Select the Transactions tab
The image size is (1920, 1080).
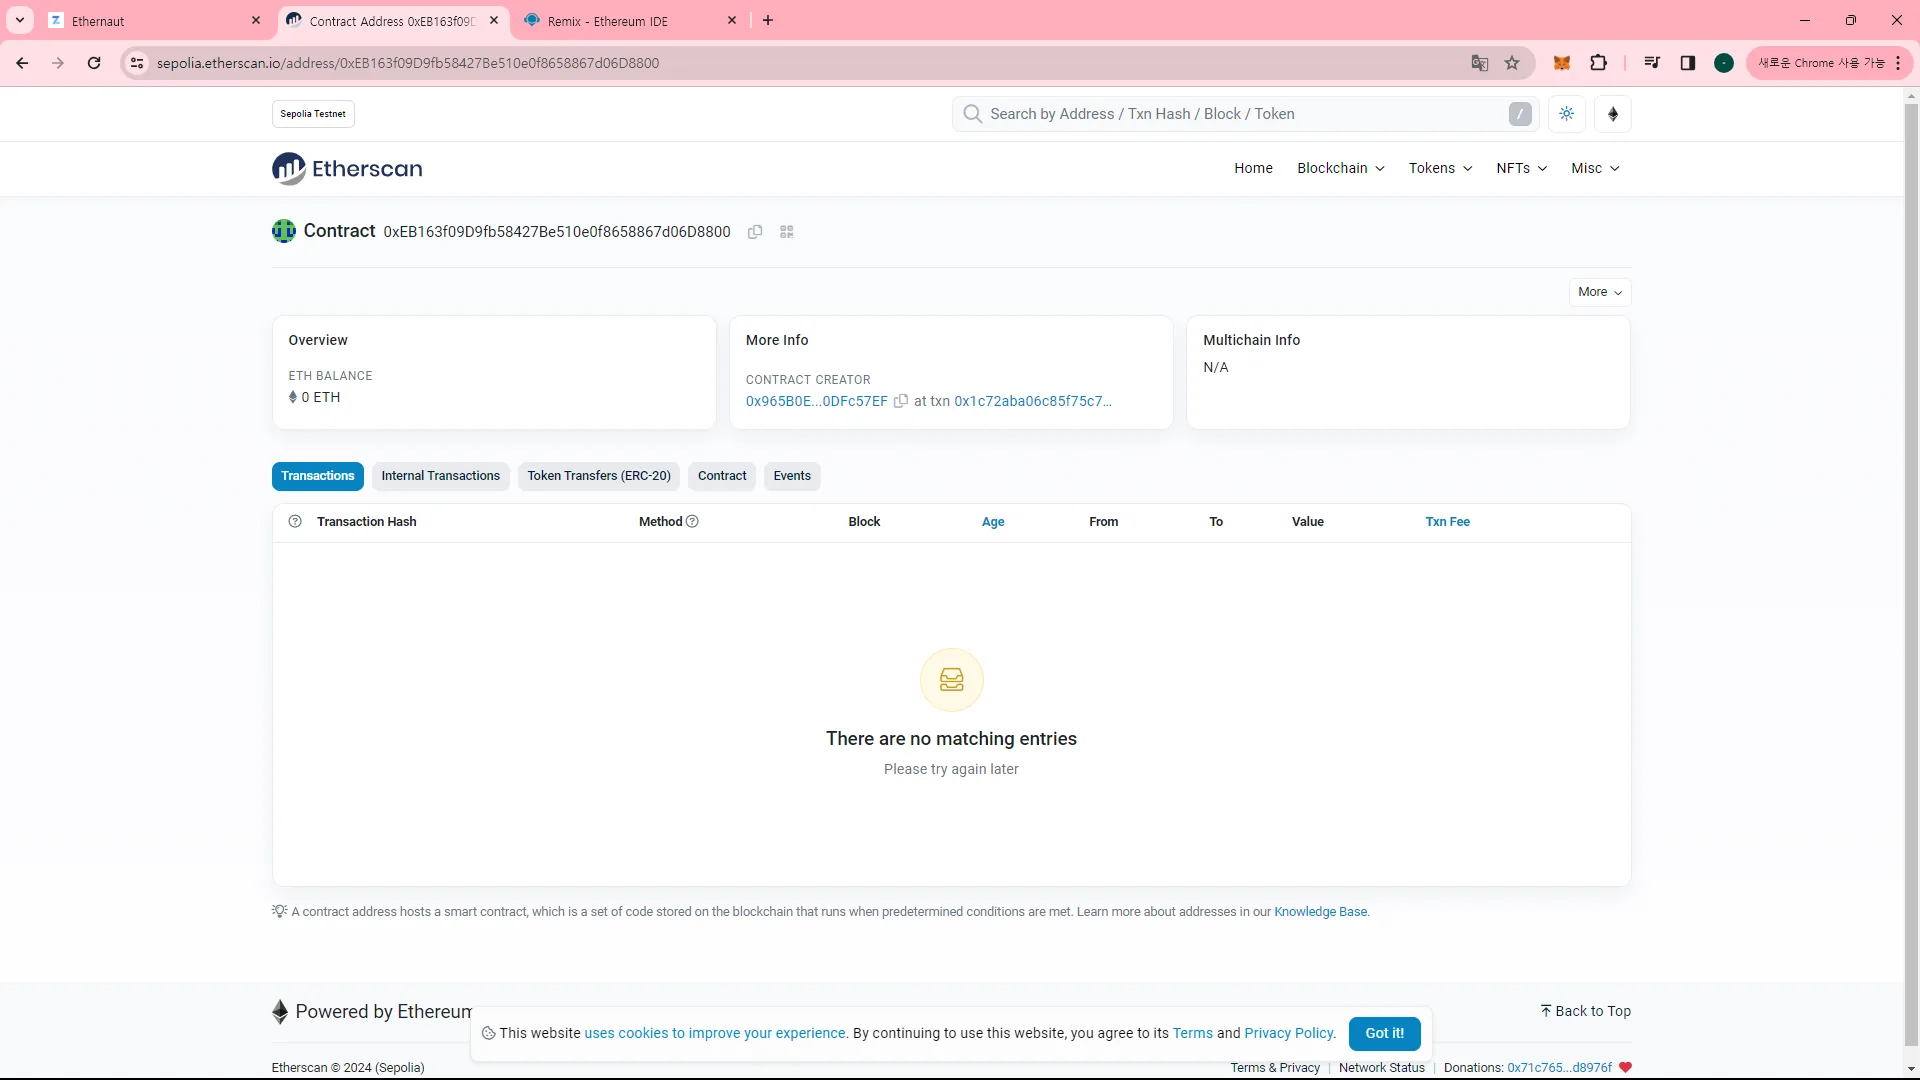click(x=318, y=476)
